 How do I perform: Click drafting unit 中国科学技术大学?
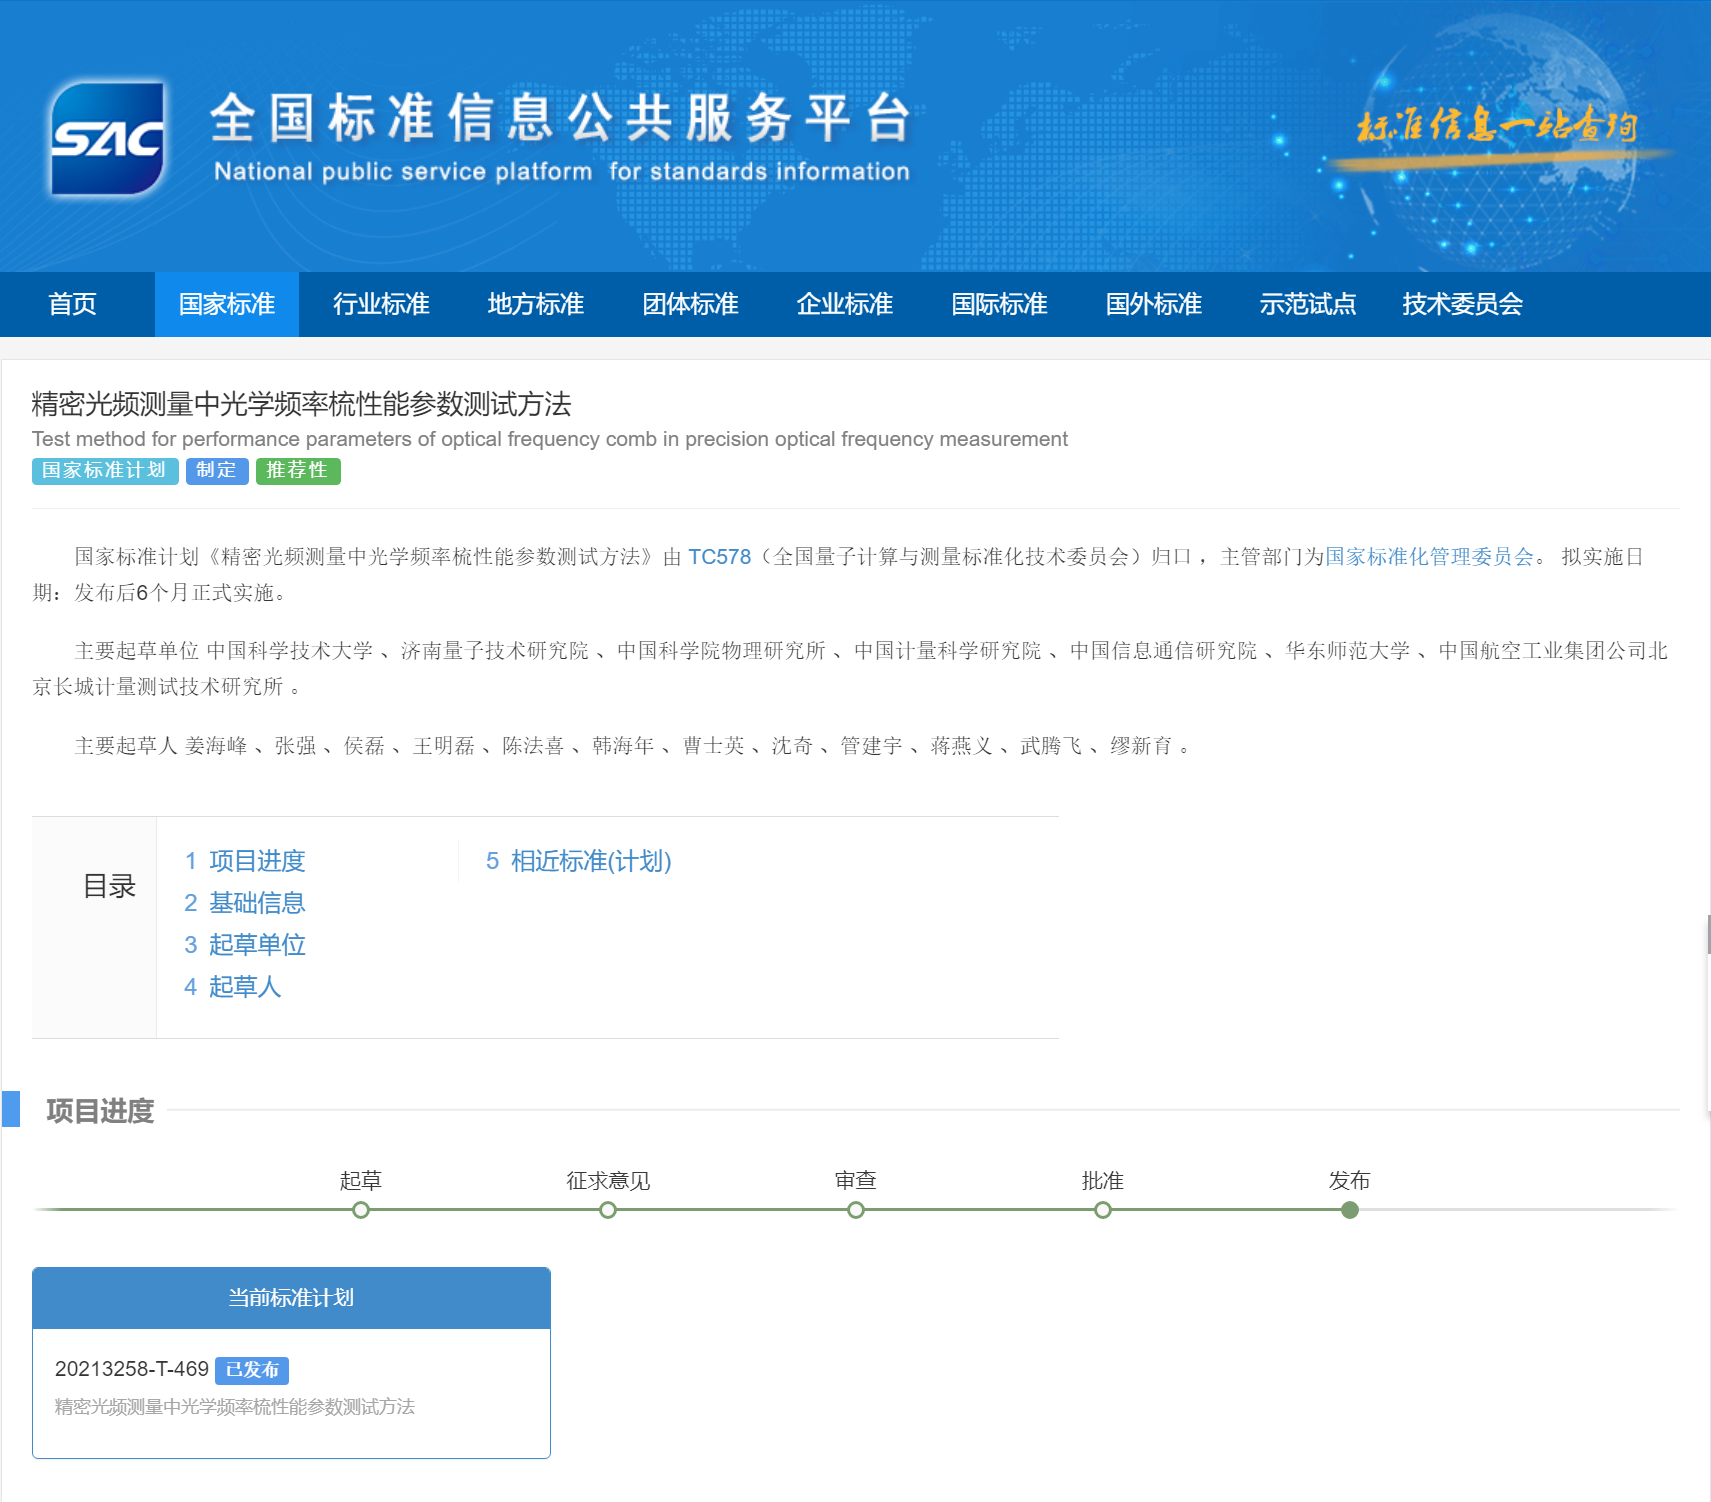tap(290, 651)
